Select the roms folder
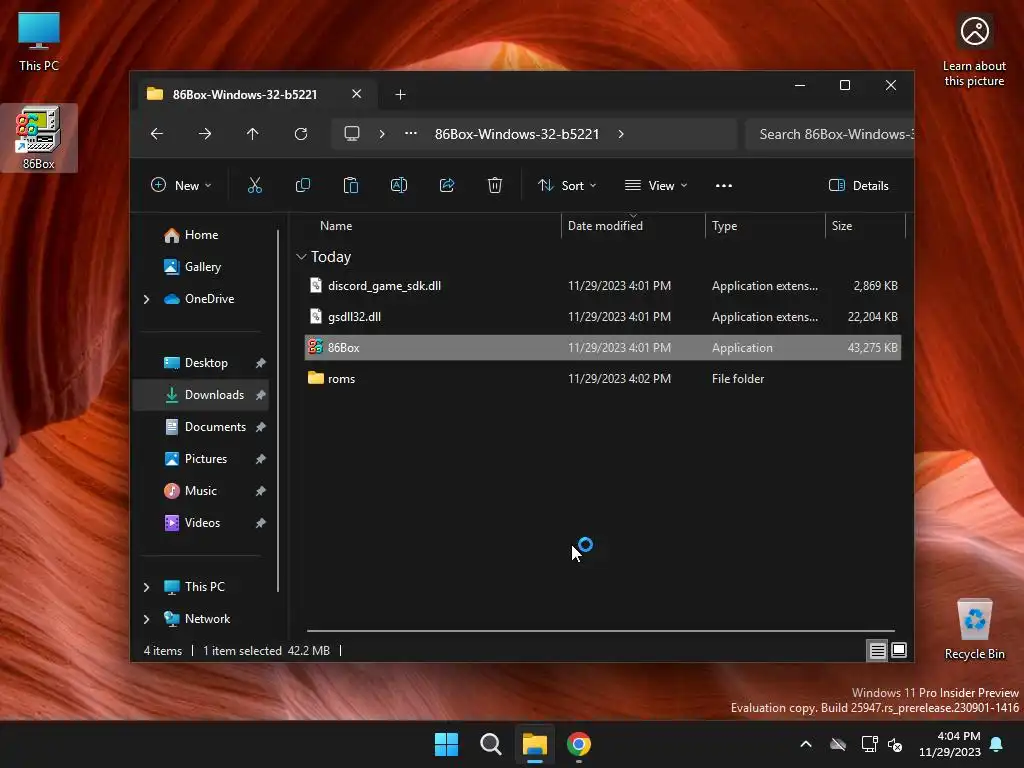 [x=603, y=379]
